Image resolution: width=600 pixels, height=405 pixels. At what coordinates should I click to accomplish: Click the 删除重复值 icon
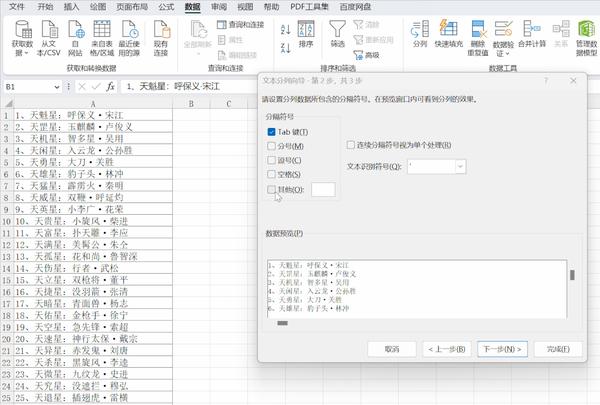[x=478, y=29]
